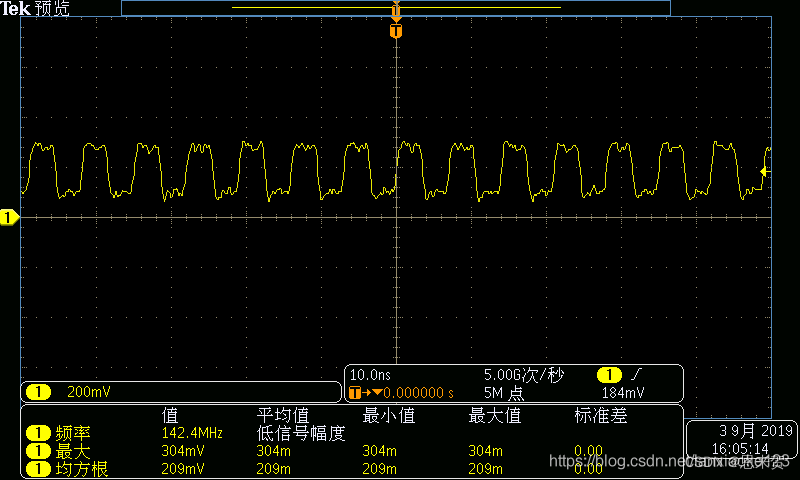Click the 209mV RMS value
This screenshot has height=480, width=800.
pos(183,469)
